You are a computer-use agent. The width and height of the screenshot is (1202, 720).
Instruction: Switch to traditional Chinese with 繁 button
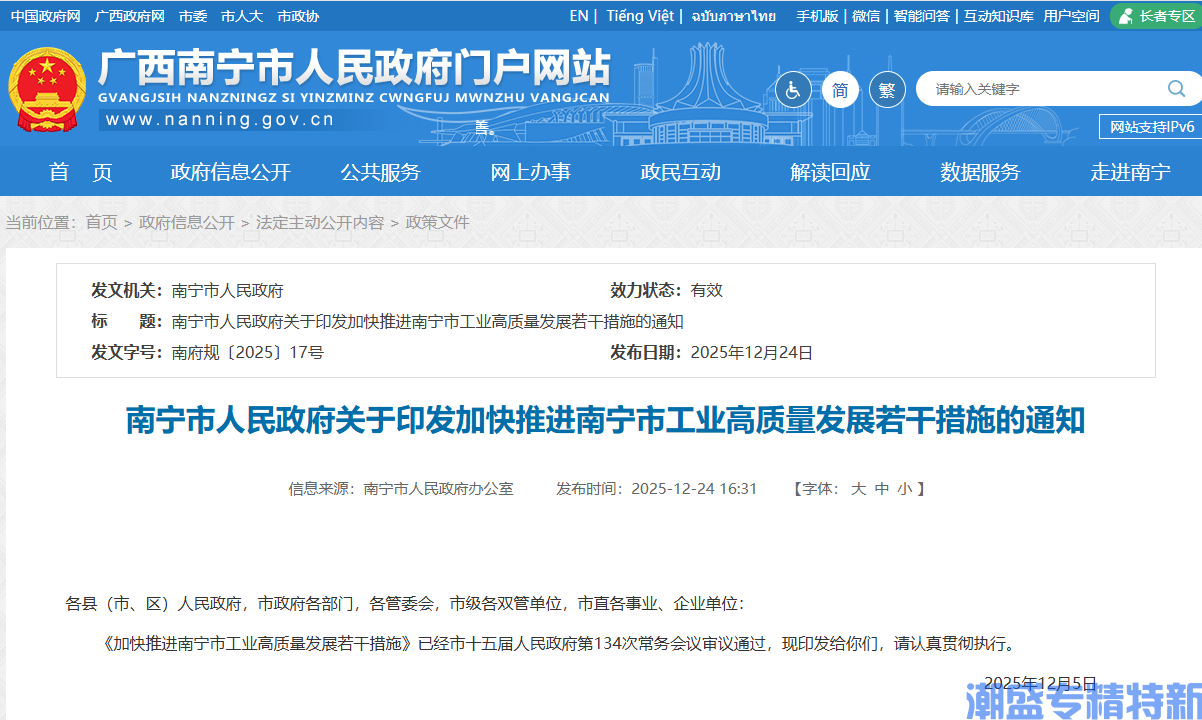tap(886, 89)
